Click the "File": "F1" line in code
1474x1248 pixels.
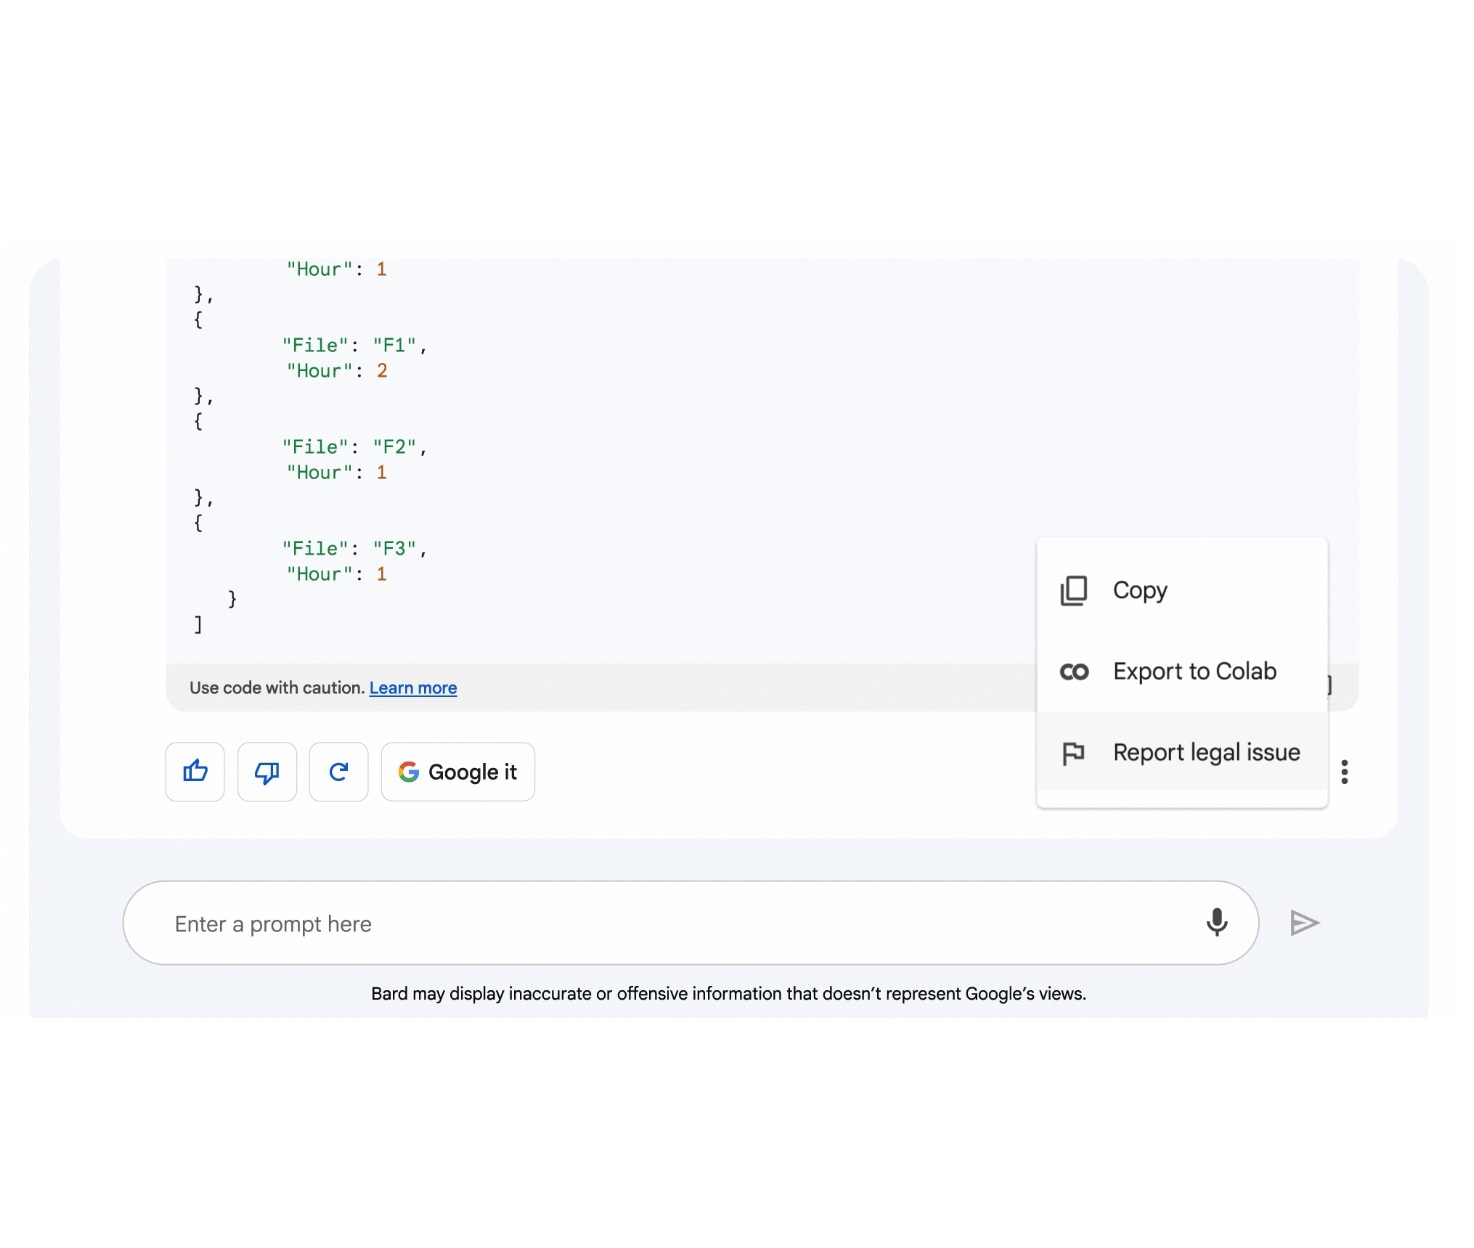pos(354,345)
